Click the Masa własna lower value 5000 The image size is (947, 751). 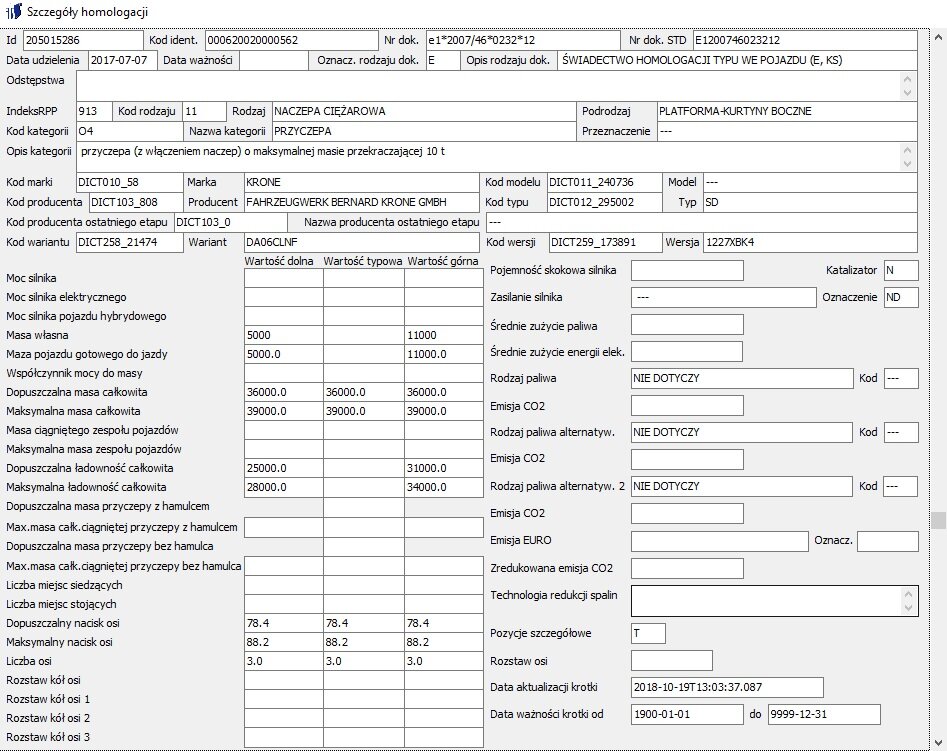coord(284,335)
